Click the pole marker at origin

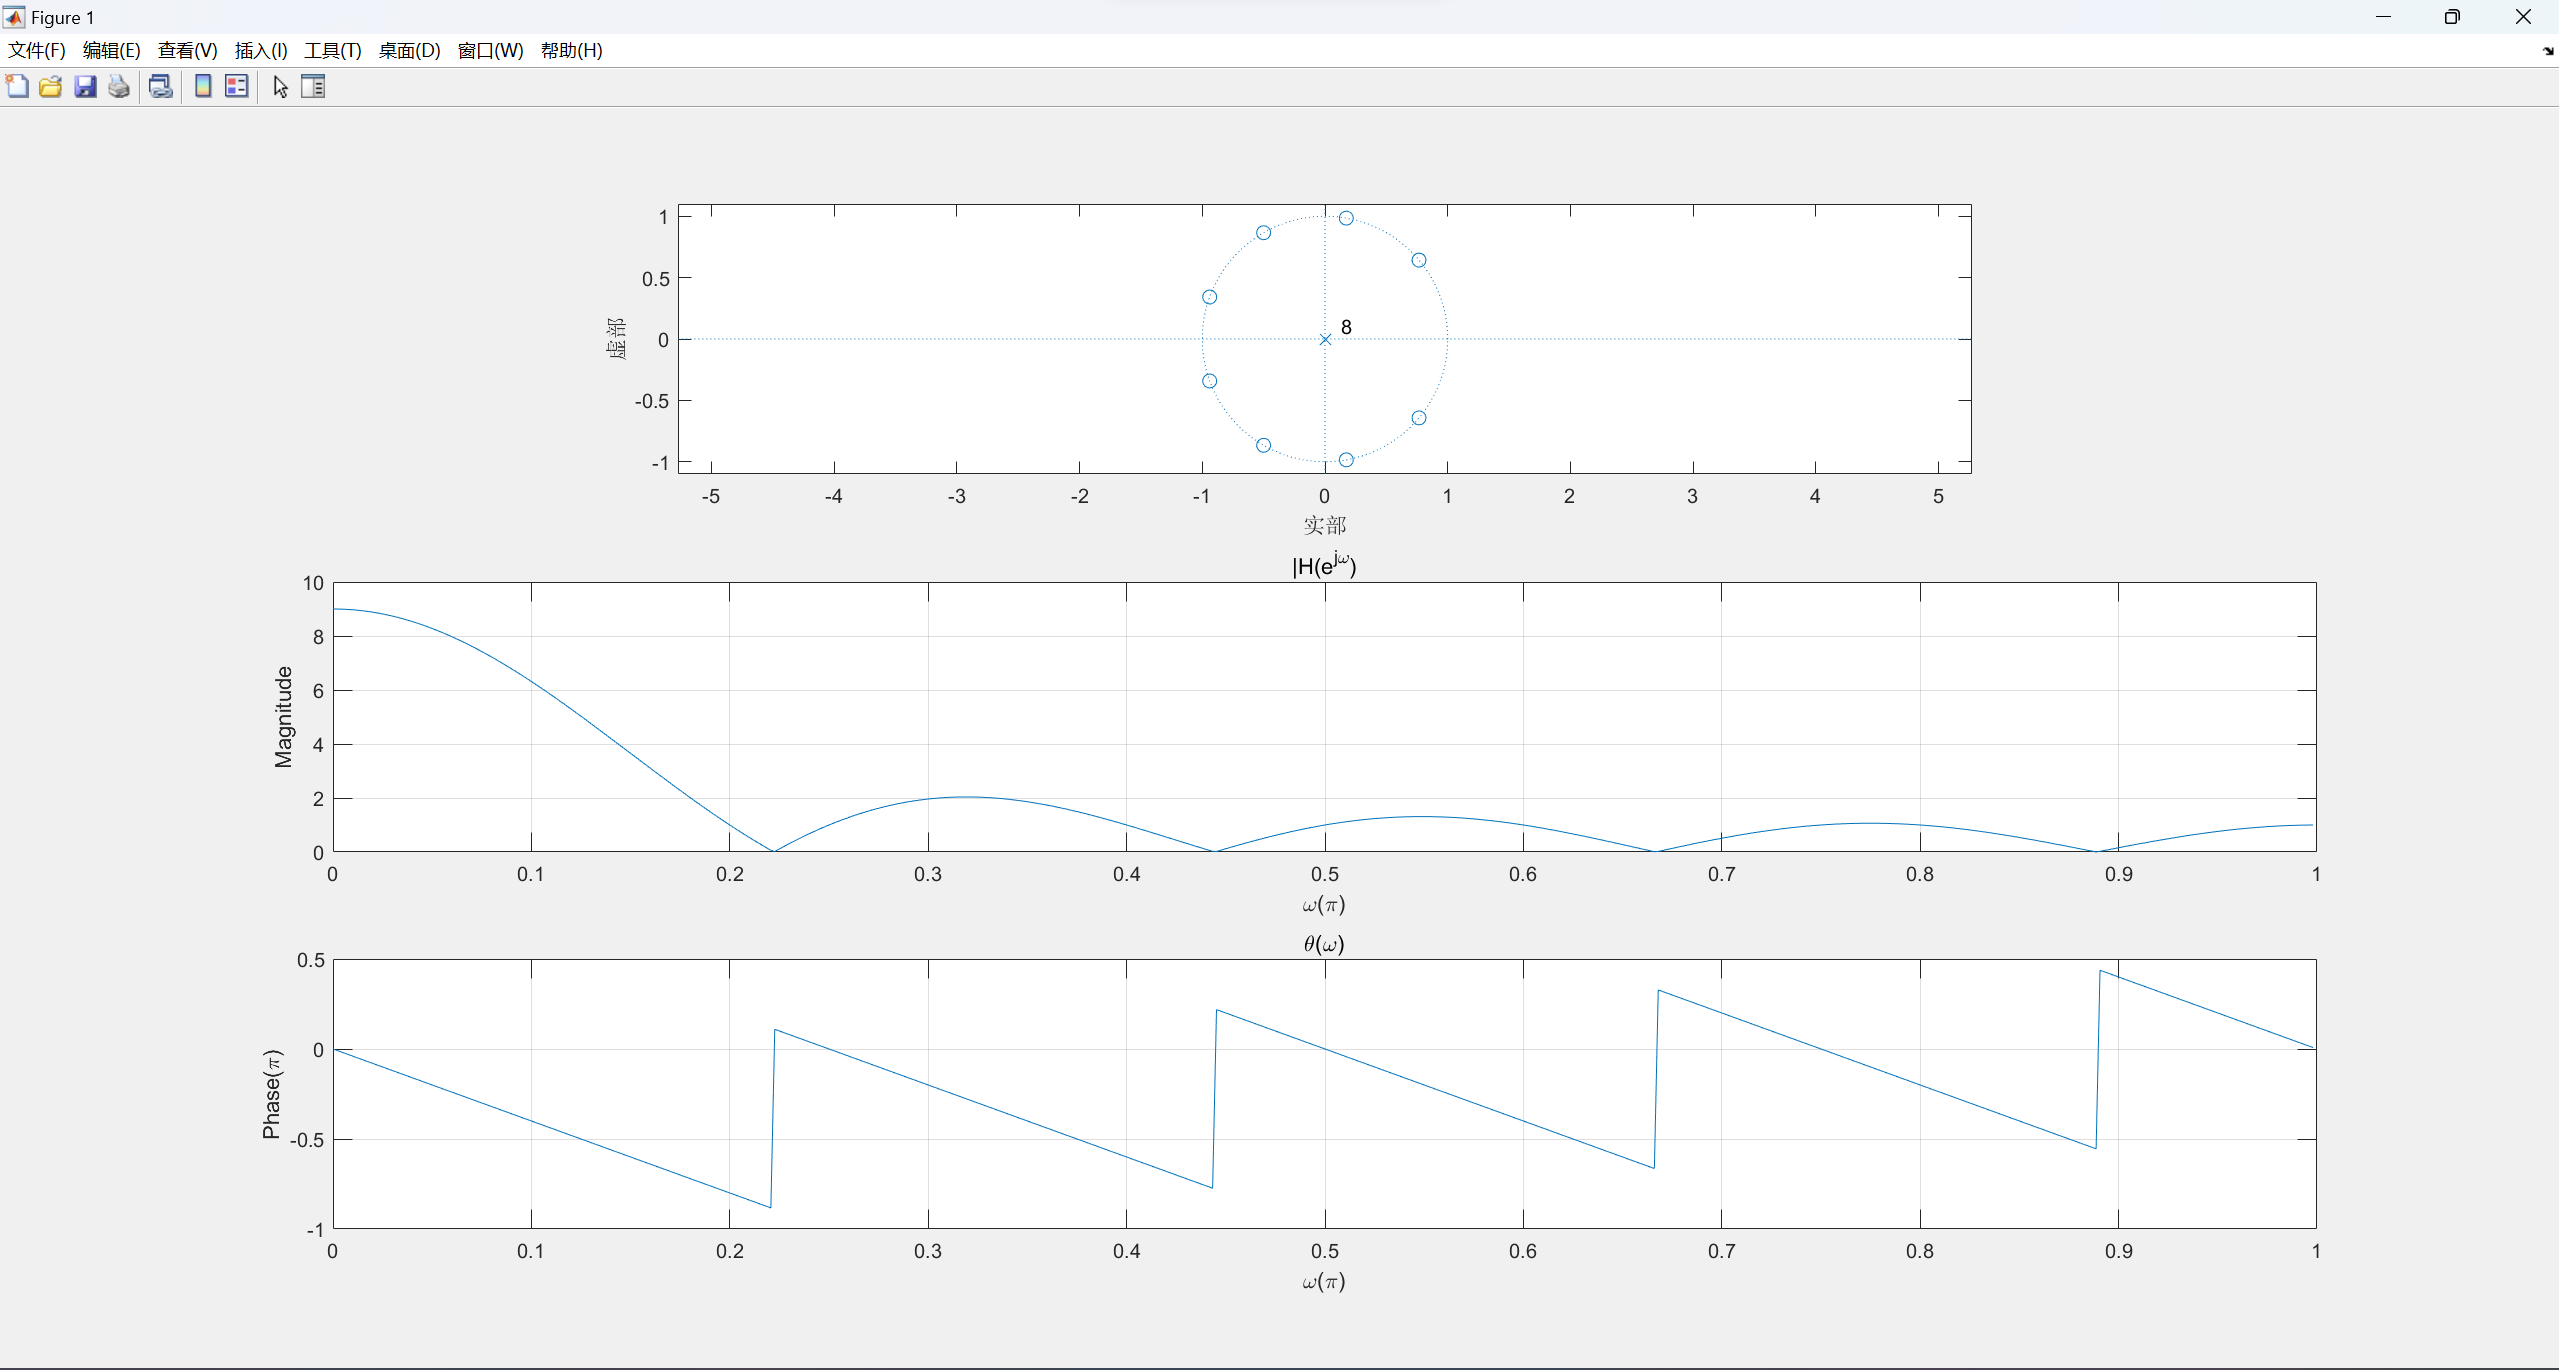coord(1325,340)
